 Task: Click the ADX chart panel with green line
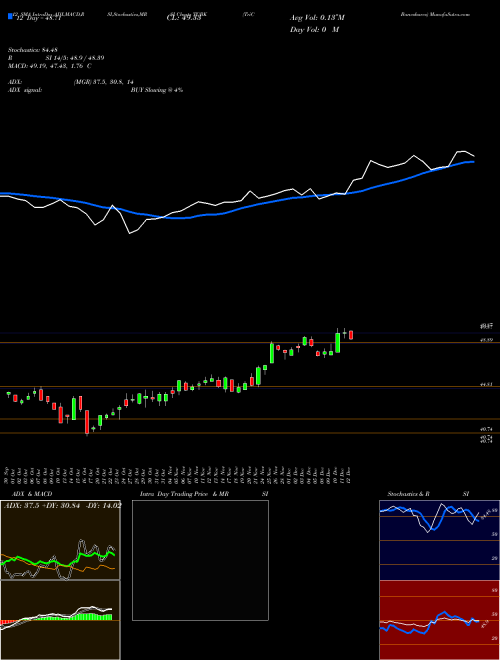tap(60, 540)
